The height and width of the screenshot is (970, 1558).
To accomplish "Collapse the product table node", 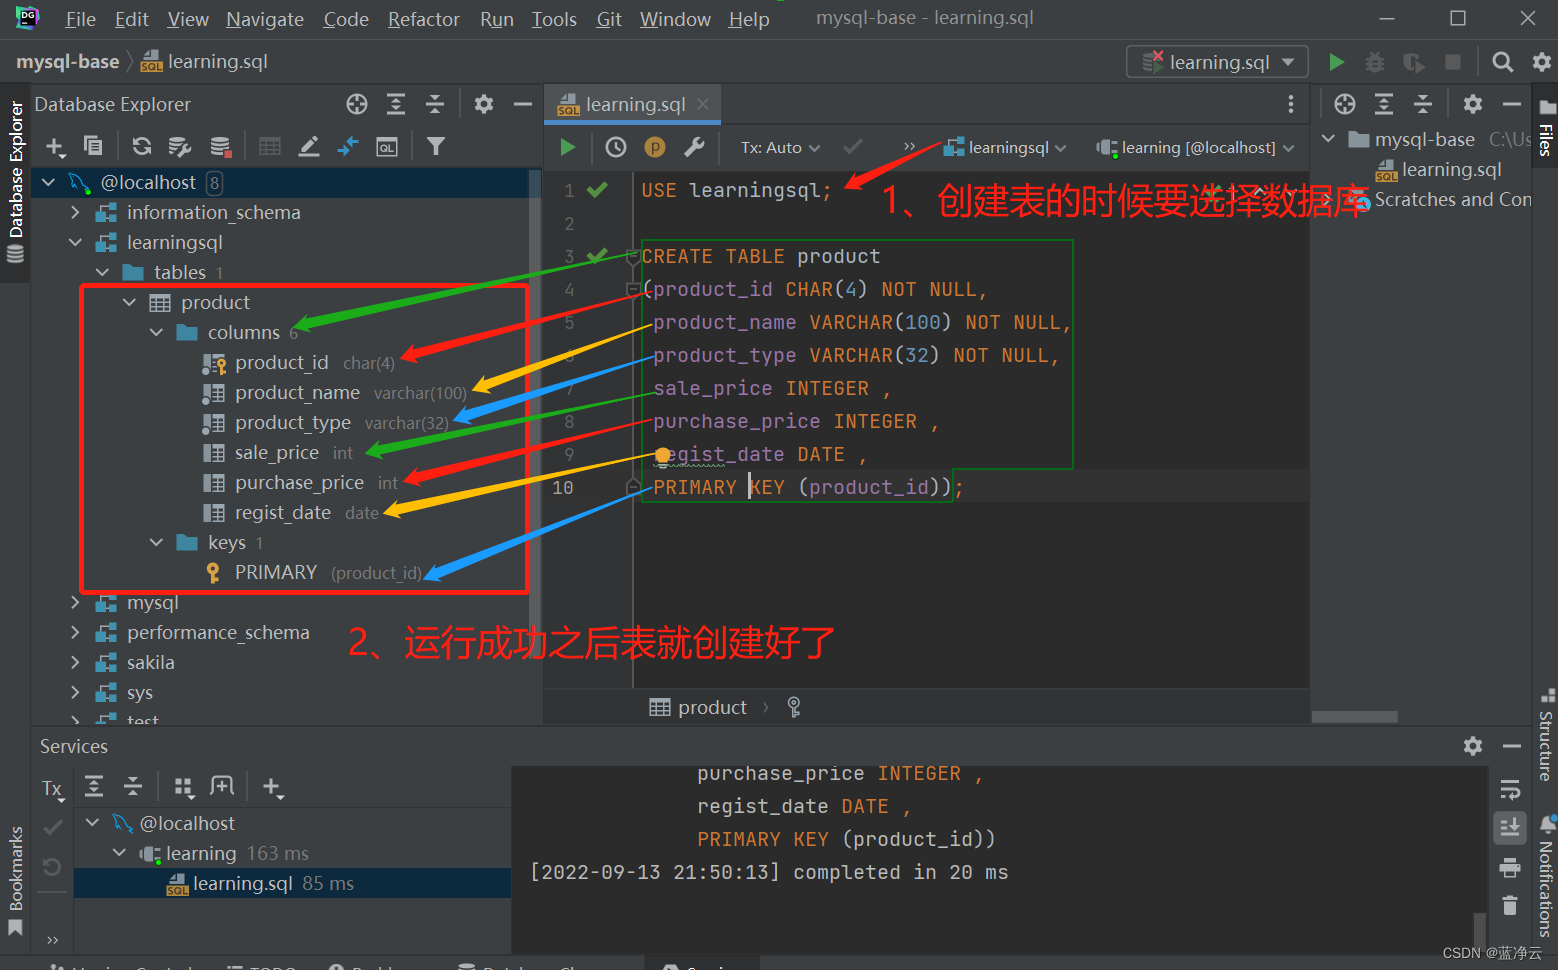I will point(129,302).
